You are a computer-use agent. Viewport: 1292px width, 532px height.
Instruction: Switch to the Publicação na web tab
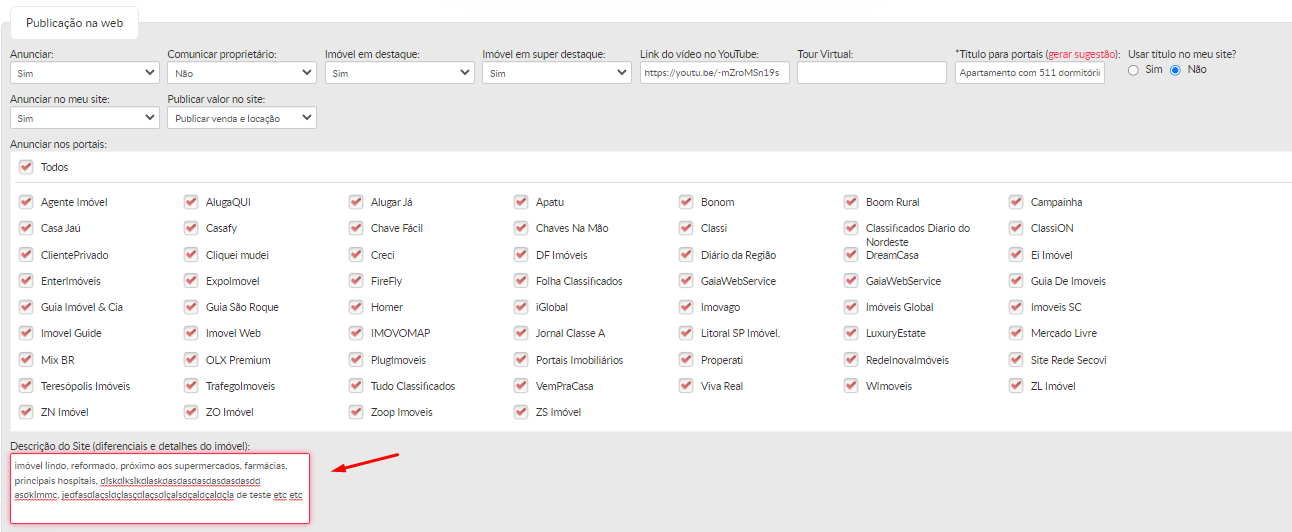coord(74,22)
